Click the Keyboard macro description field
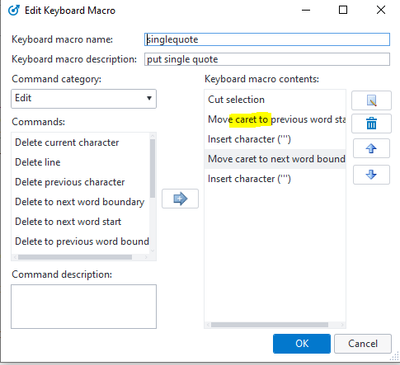This screenshot has height=365, width=400. (267, 59)
